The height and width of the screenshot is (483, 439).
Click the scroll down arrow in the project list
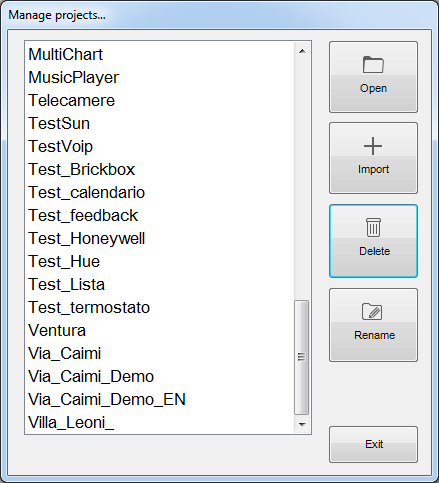(302, 424)
